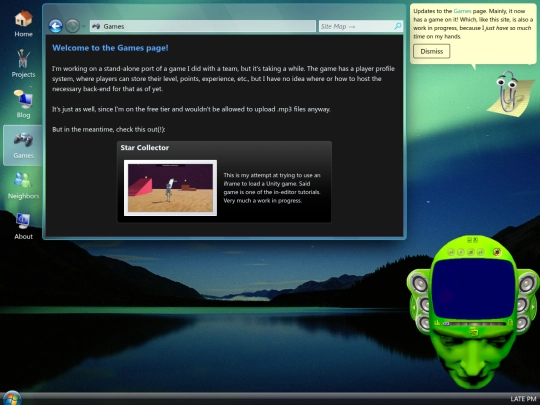
Task: Click the icon below the seek bar
Action: coord(474,333)
